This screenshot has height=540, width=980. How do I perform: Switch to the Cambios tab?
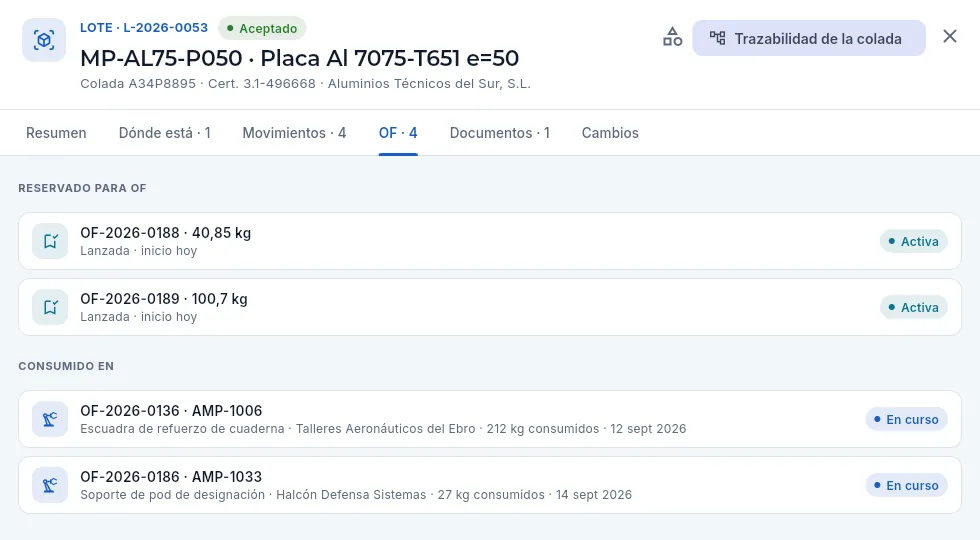pos(610,133)
